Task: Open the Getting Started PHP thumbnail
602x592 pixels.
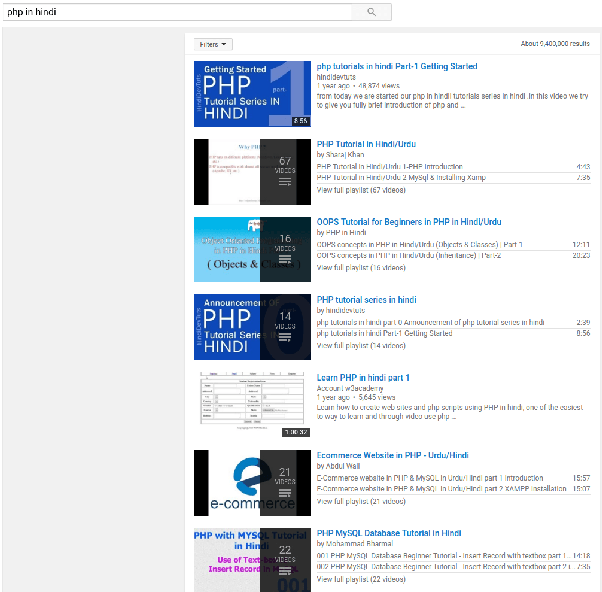Action: (252, 94)
